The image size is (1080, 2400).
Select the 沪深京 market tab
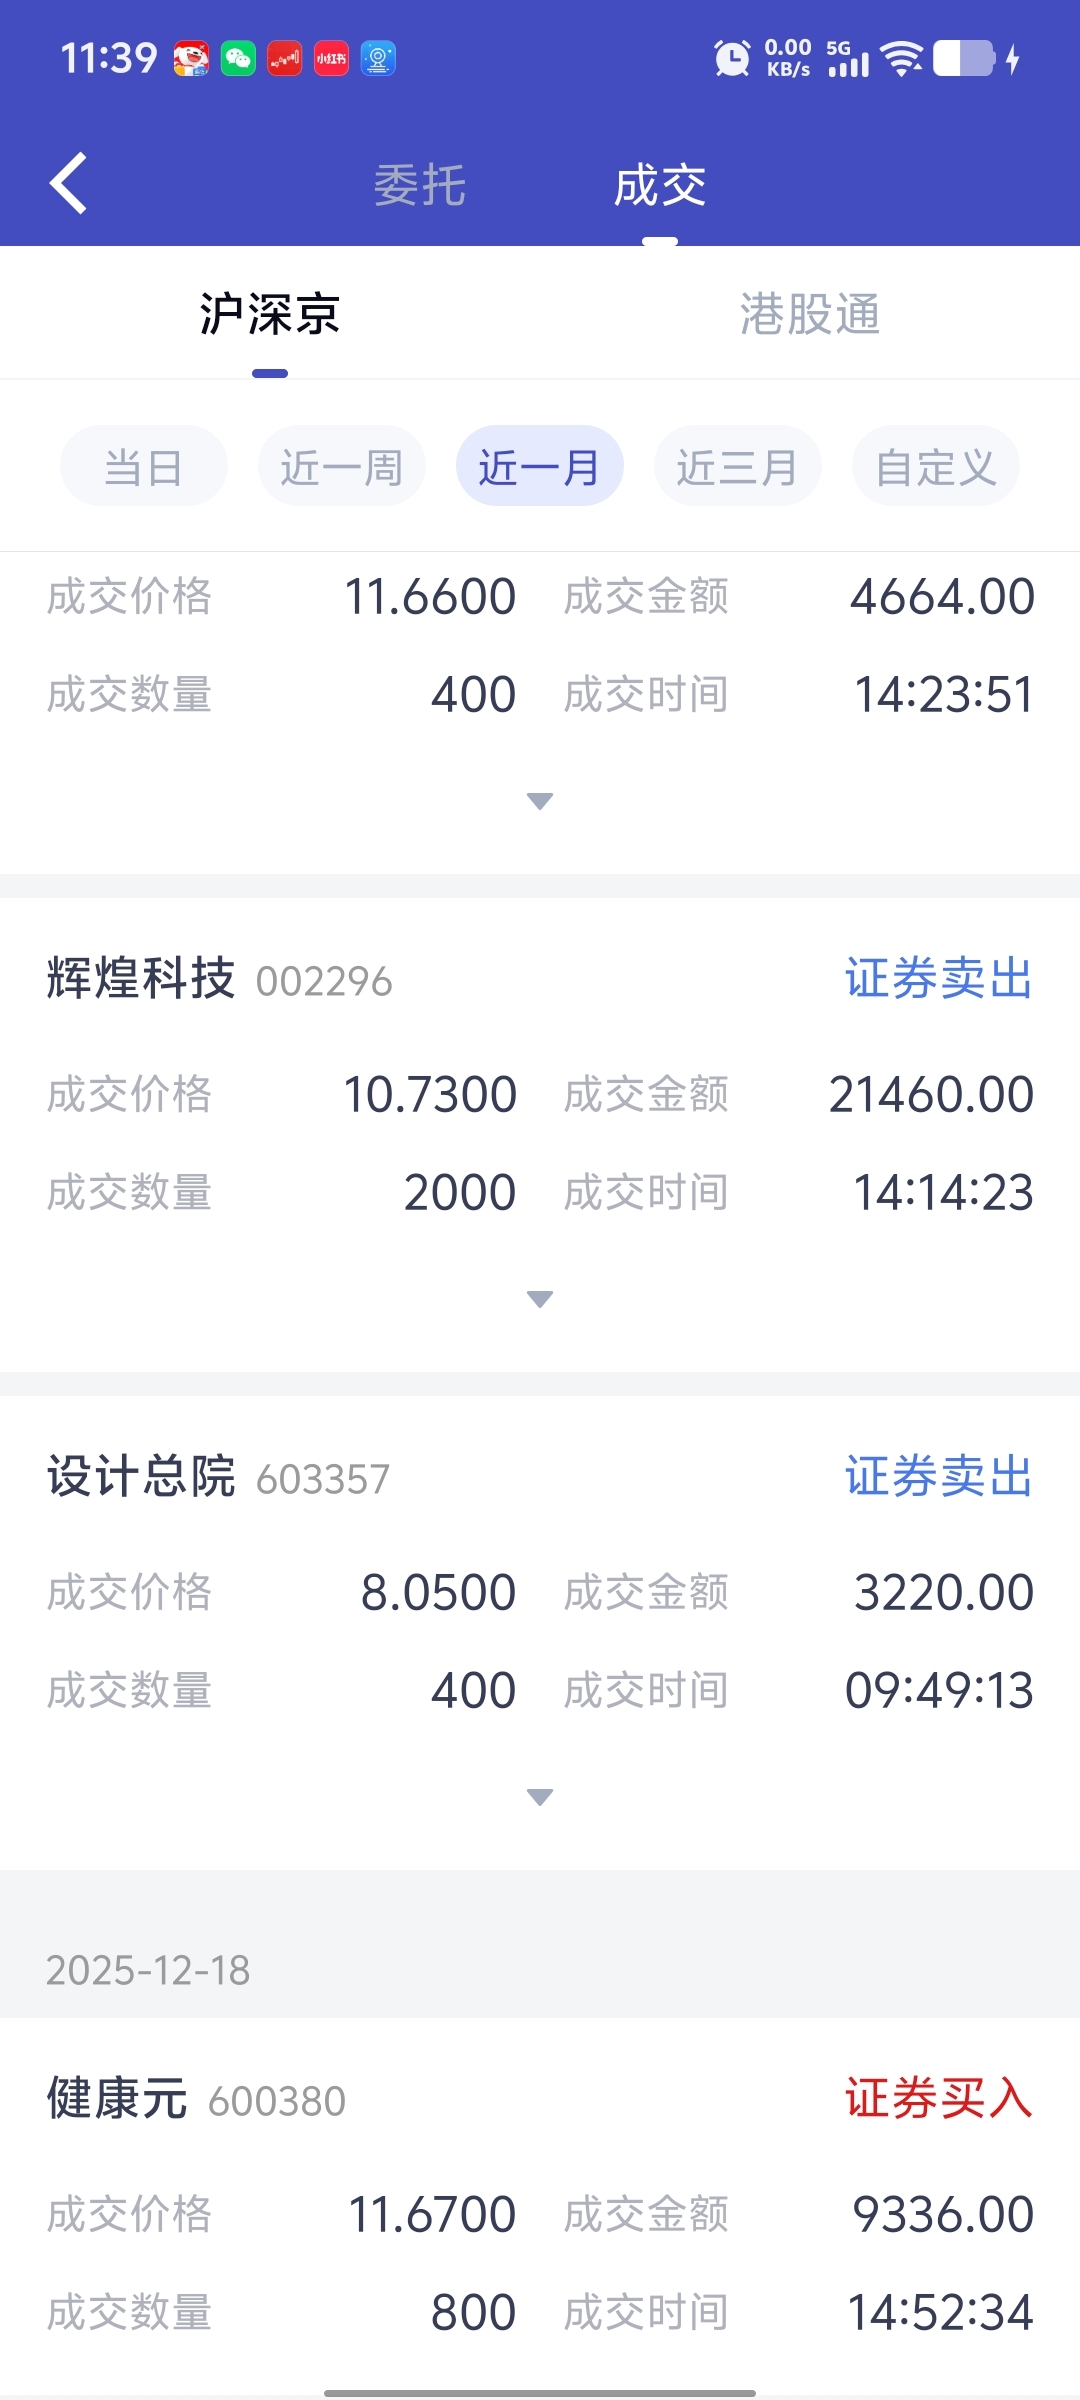coord(270,315)
